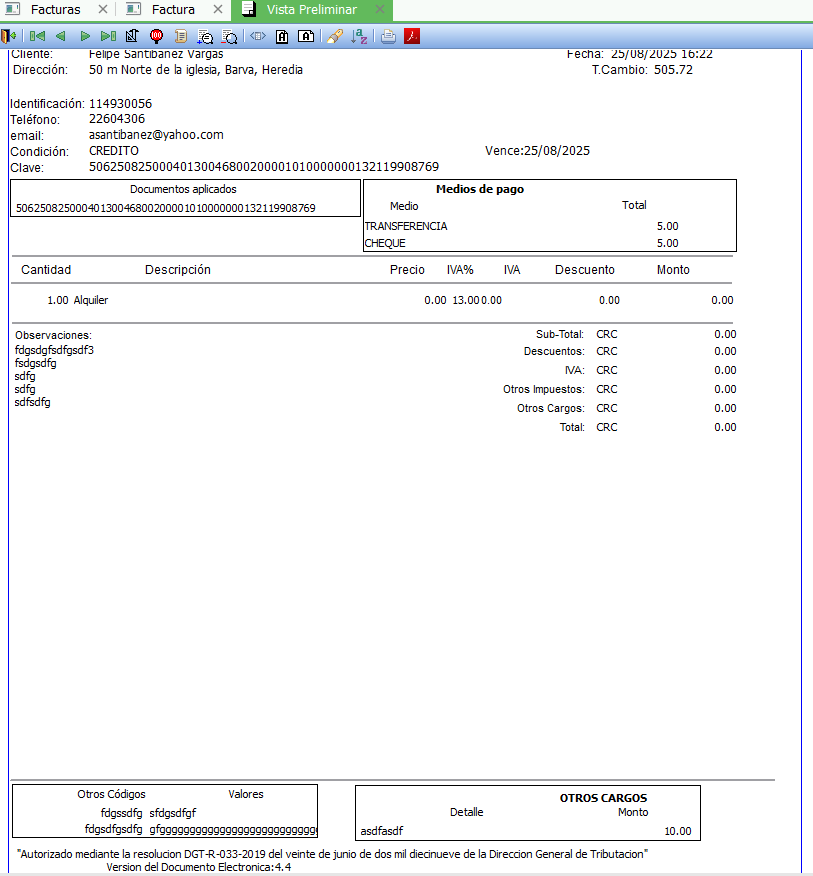This screenshot has width=813, height=876.
Task: Click the highlighter marker icon
Action: click(335, 36)
